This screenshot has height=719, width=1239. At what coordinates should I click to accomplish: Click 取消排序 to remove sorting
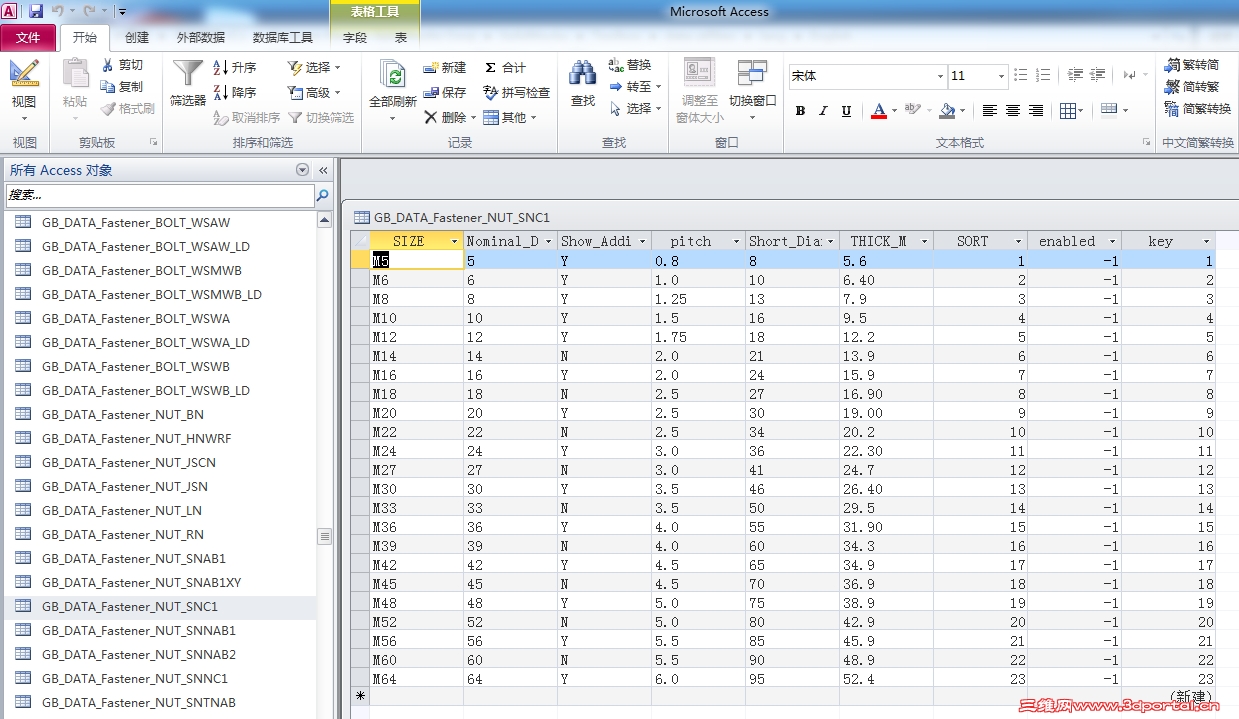click(246, 118)
